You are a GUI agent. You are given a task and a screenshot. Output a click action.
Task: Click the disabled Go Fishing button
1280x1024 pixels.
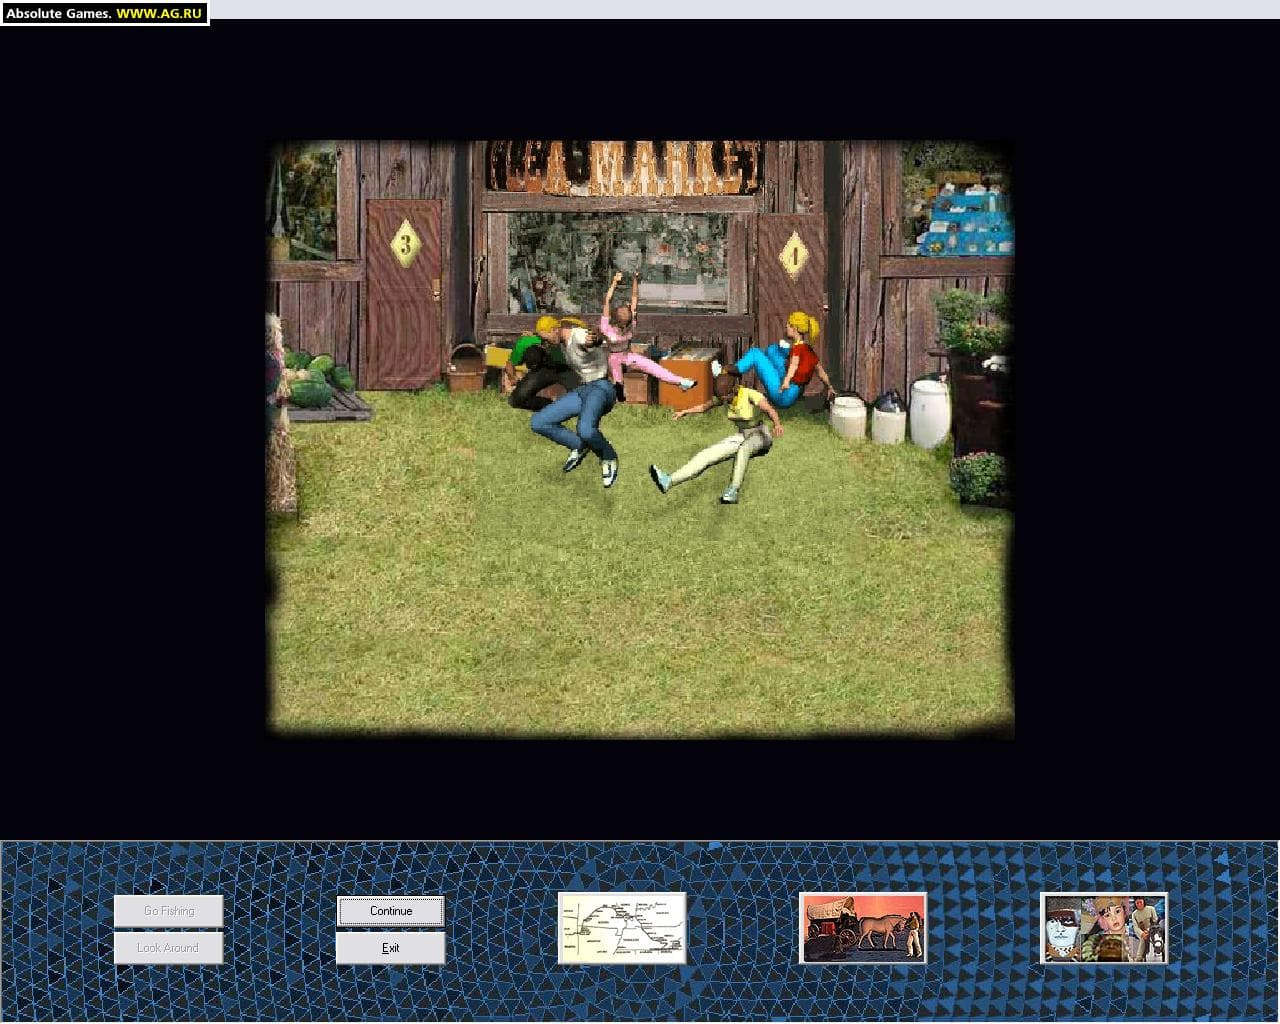coord(168,910)
